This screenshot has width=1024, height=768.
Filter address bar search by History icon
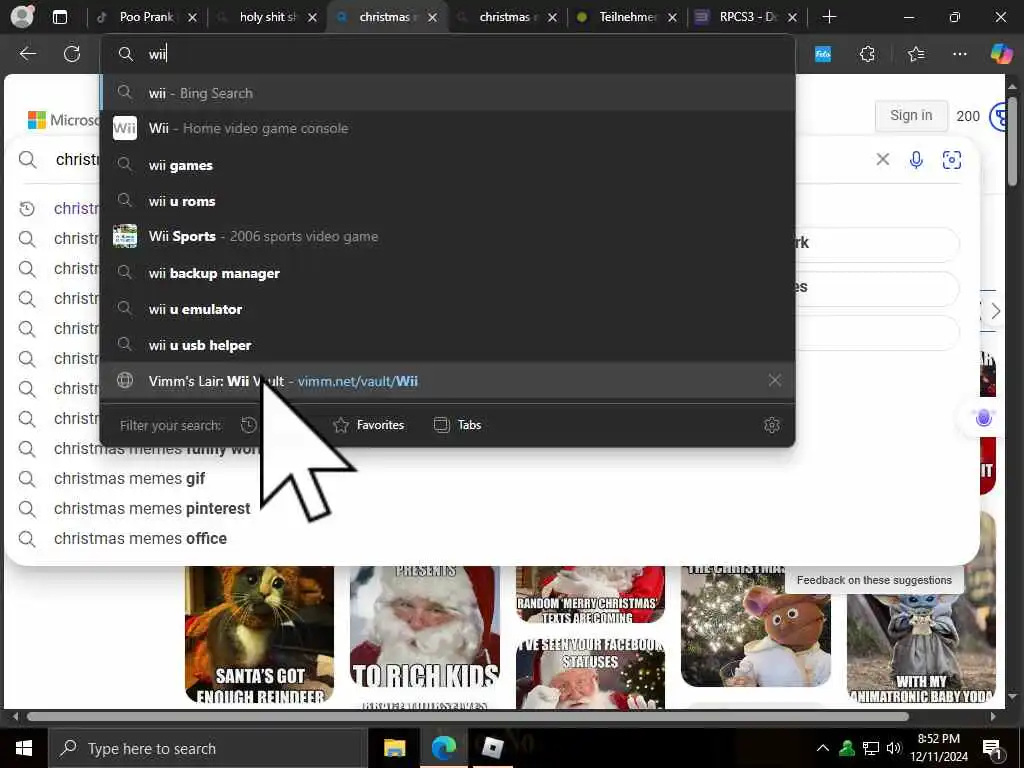249,425
